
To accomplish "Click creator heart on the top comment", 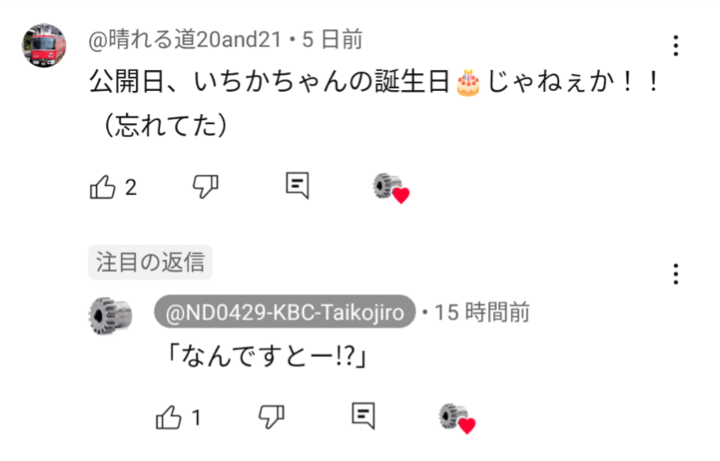I will [x=391, y=188].
